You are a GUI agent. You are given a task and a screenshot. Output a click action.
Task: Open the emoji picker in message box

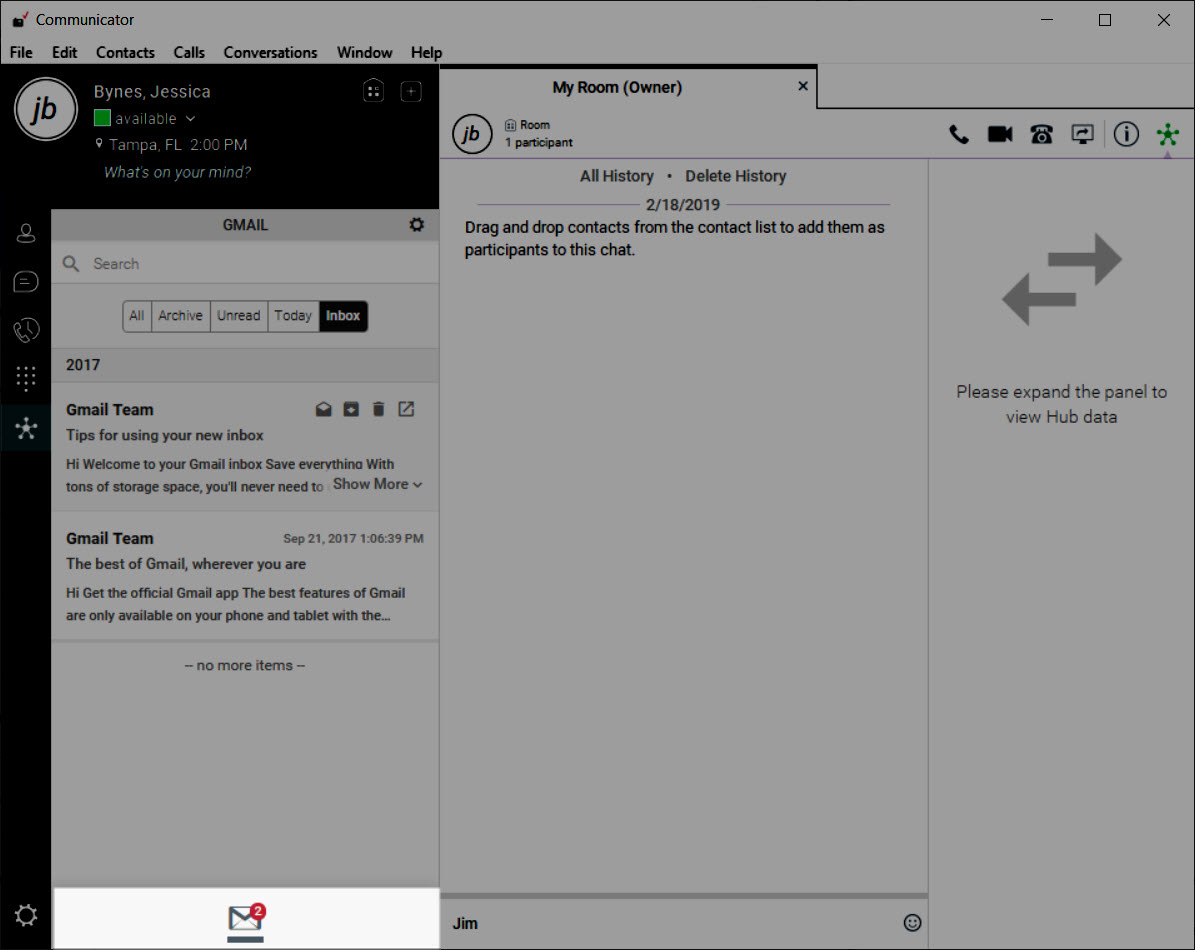[x=912, y=923]
